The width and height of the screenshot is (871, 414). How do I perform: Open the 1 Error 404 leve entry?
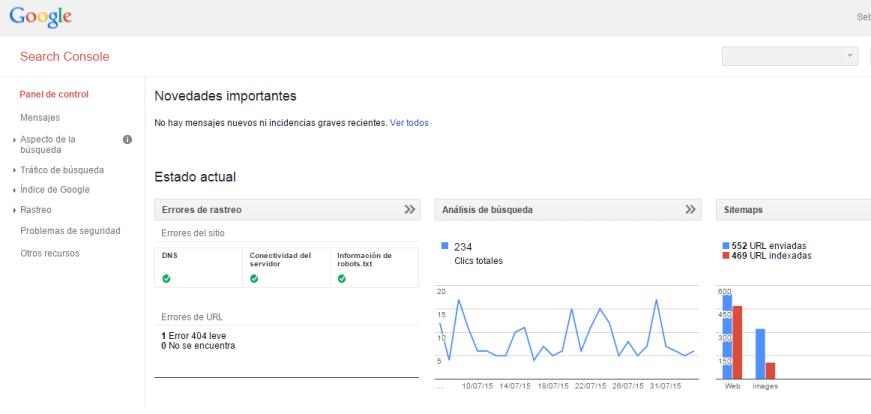tap(194, 336)
